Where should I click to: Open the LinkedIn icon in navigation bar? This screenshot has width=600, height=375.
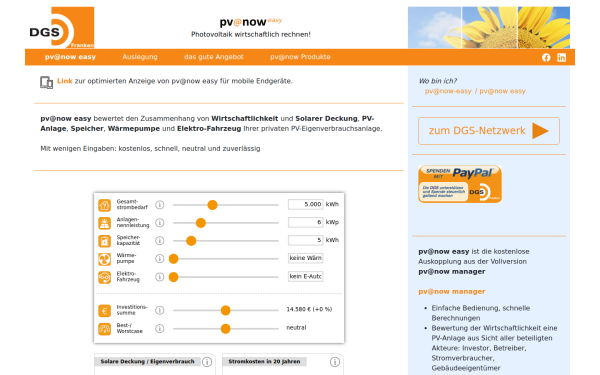click(x=561, y=57)
